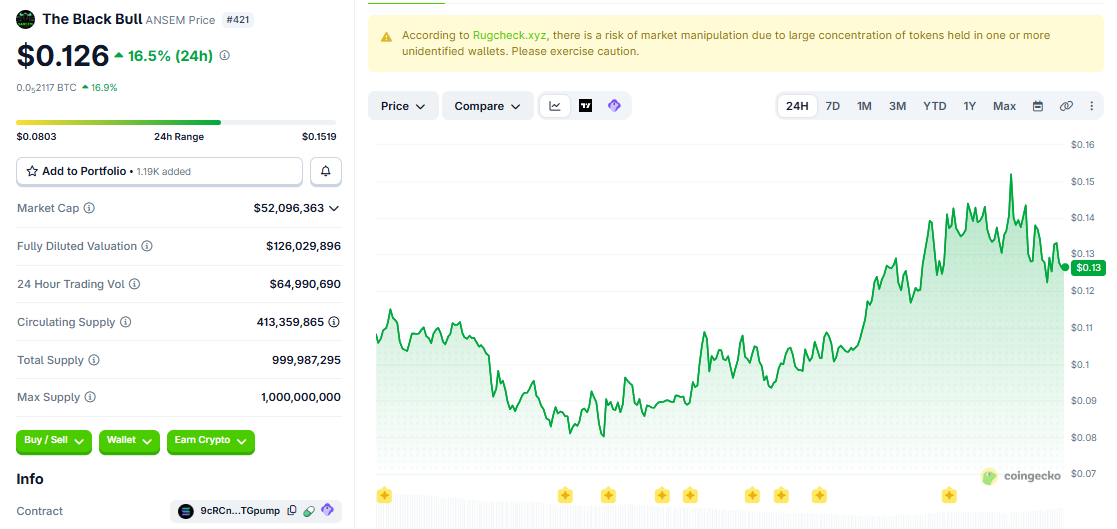This screenshot has height=529, width=1117.
Task: Select the 24H time range
Action: click(797, 106)
